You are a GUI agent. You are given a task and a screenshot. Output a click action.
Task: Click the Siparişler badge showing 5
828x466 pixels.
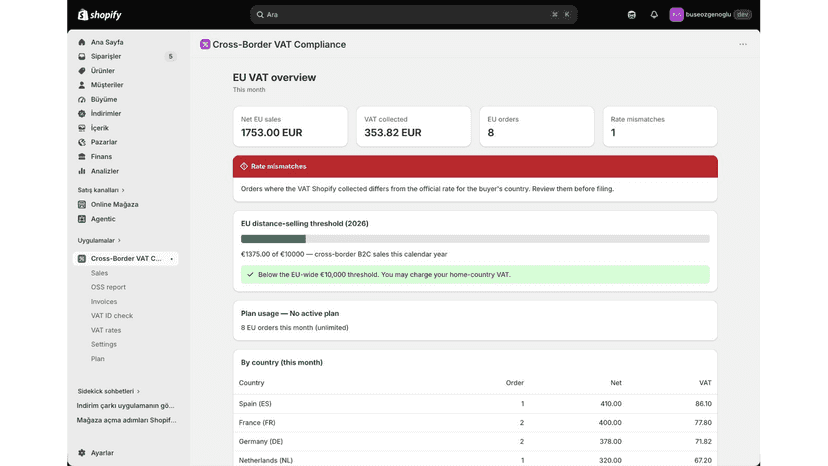(x=170, y=57)
